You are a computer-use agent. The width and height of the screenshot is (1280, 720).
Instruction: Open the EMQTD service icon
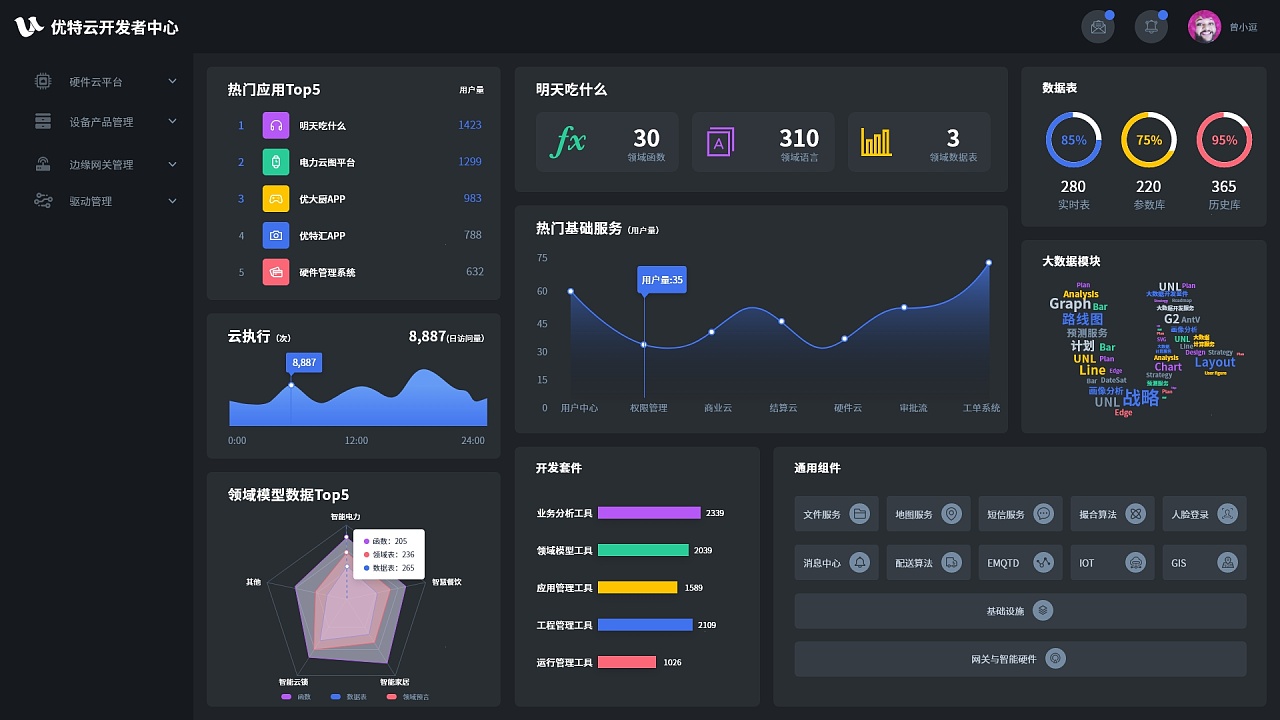click(x=1045, y=562)
